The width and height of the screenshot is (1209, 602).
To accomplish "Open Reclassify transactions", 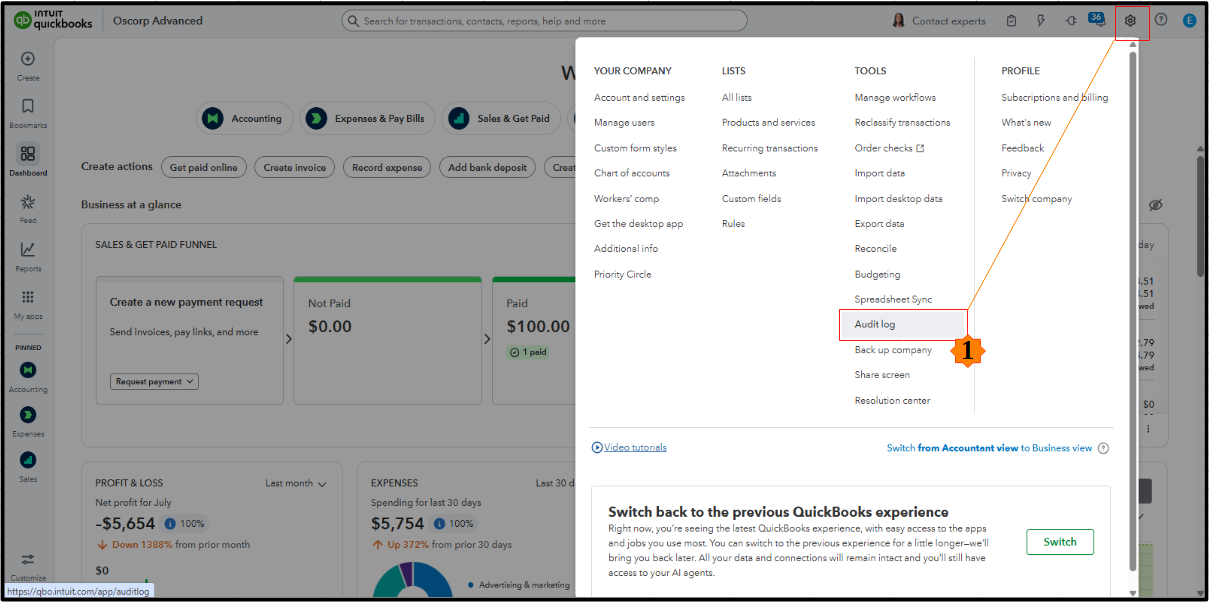I will pos(902,122).
